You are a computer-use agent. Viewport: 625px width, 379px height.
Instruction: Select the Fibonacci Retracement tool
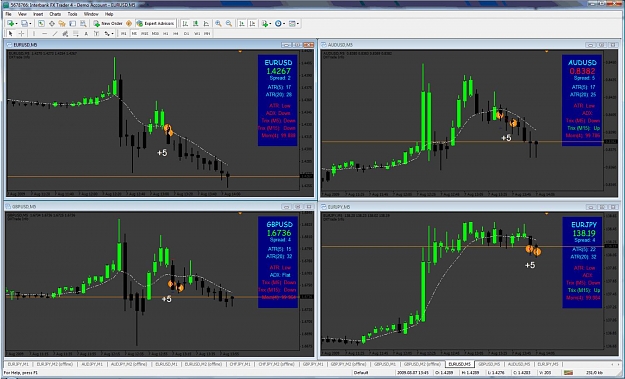coord(76,34)
